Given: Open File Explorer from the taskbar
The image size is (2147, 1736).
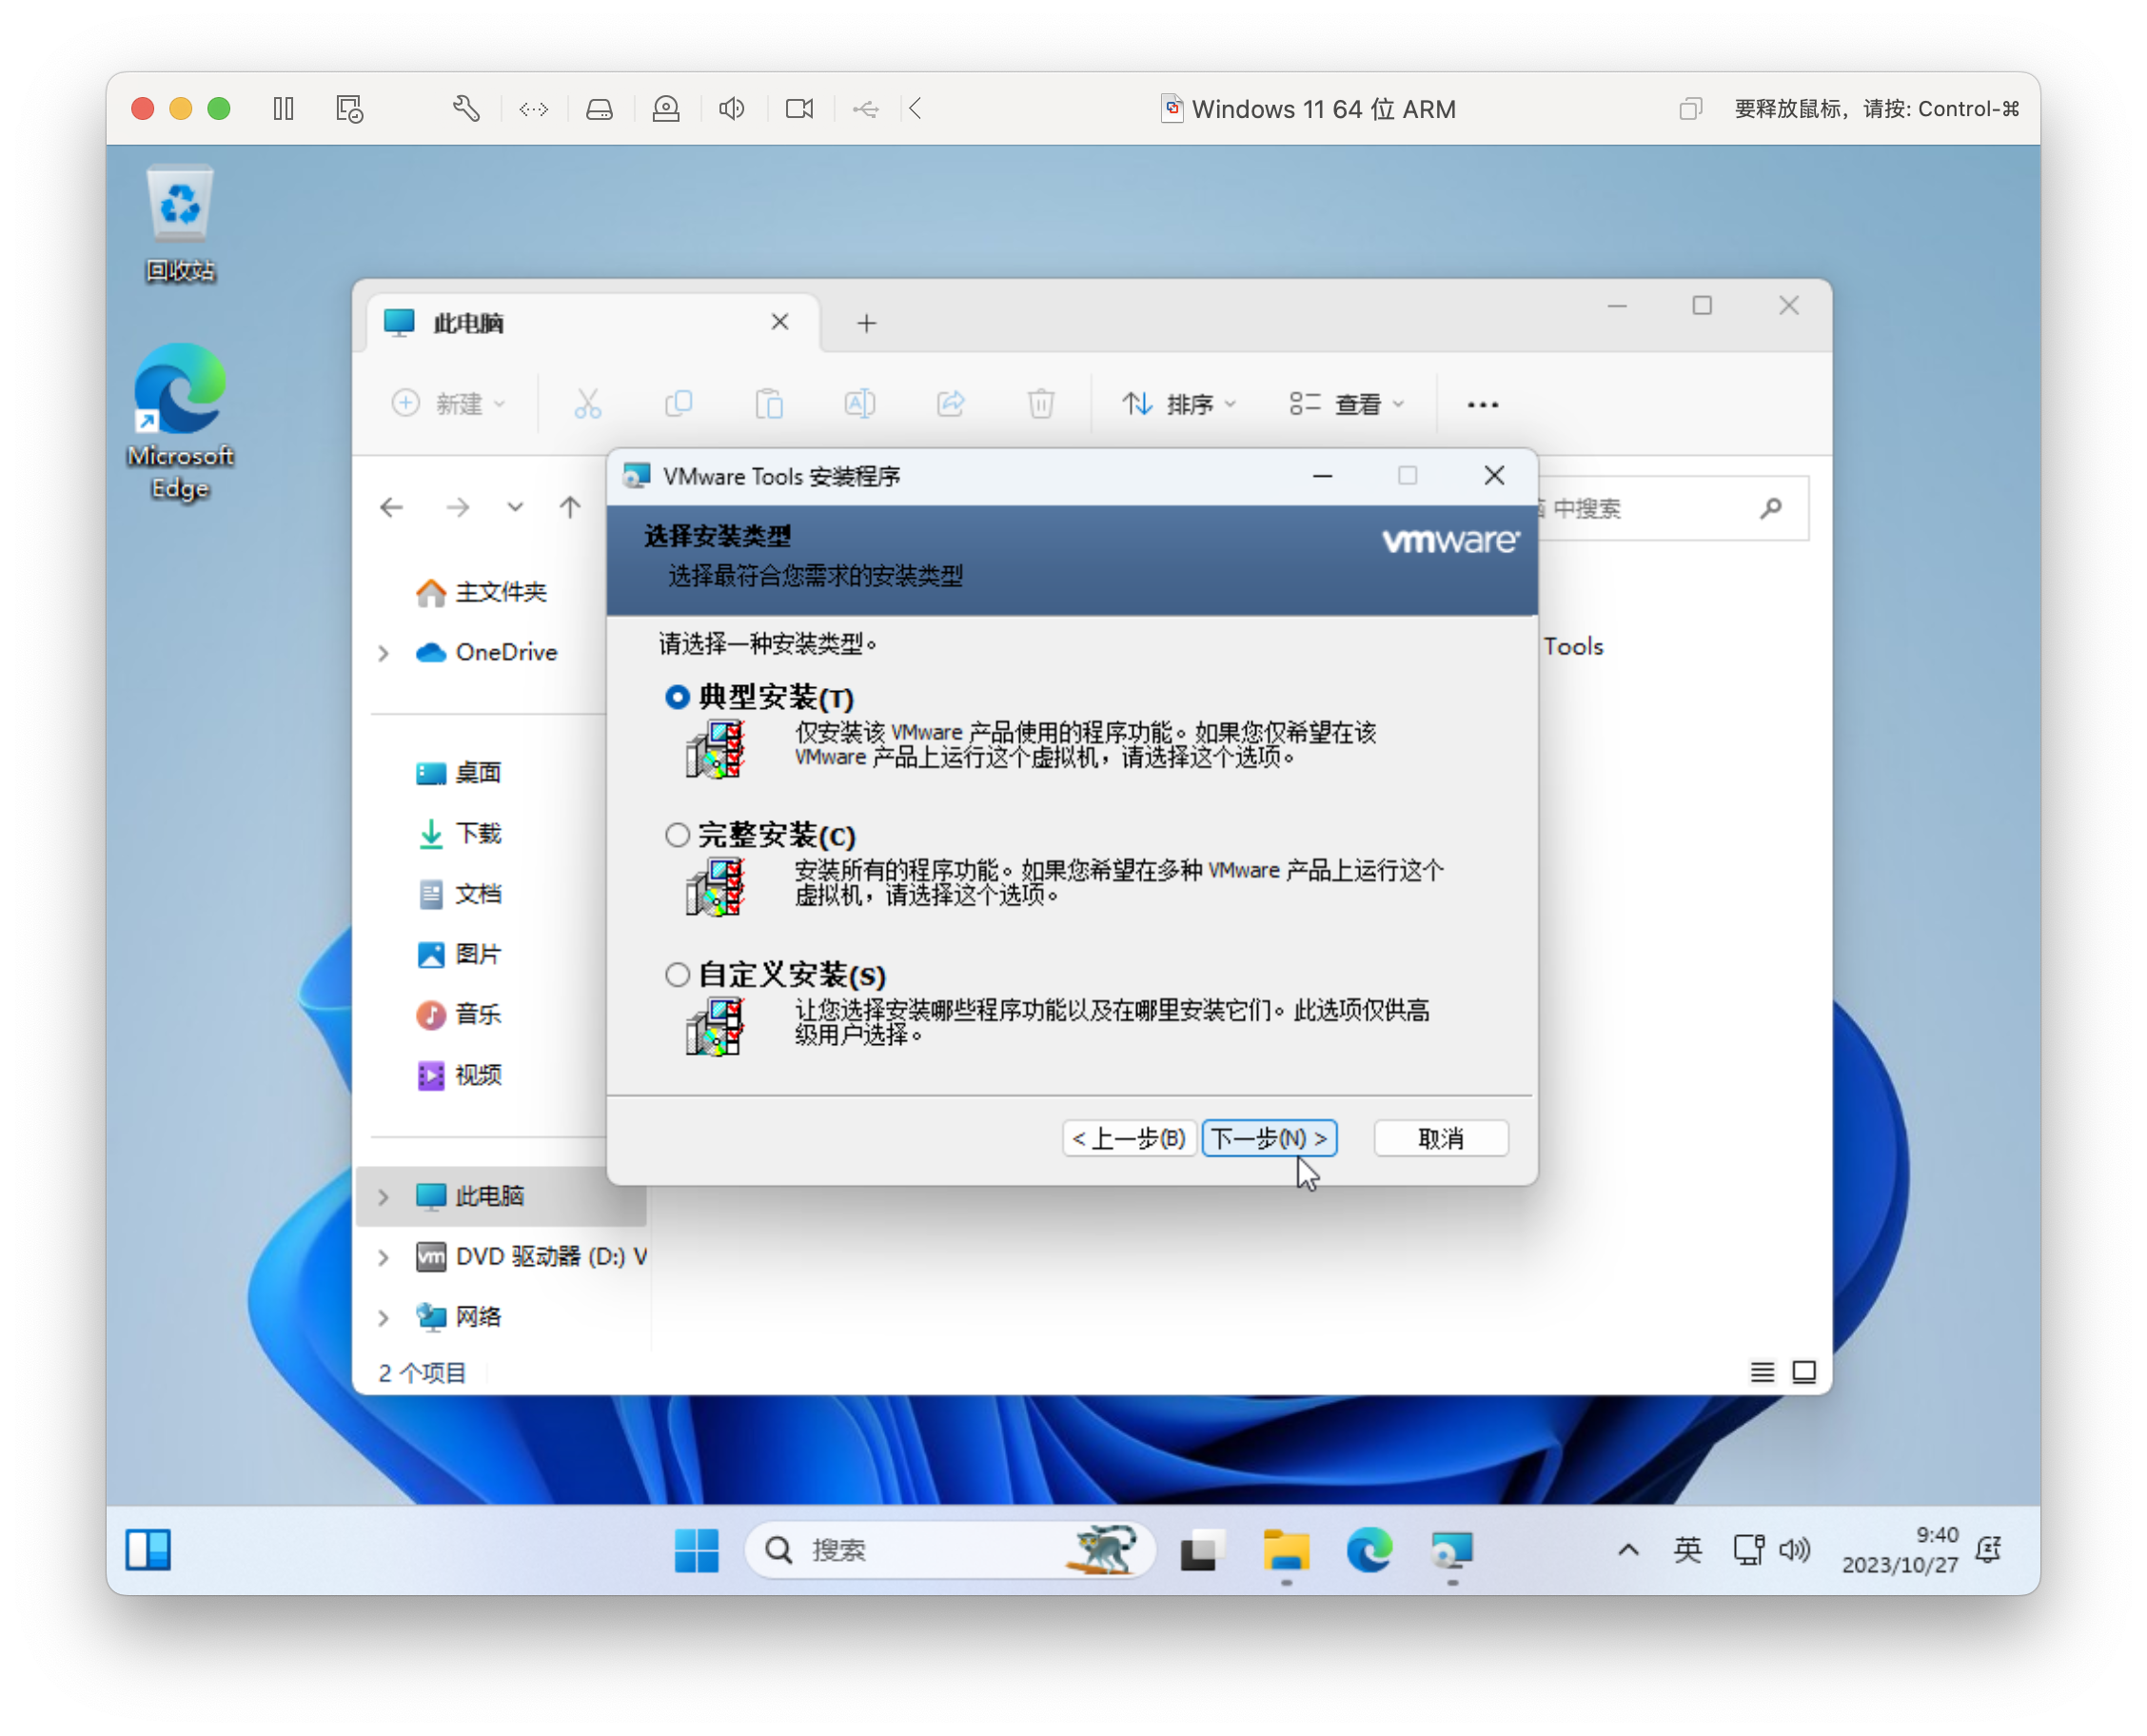Looking at the screenshot, I should (x=1285, y=1550).
